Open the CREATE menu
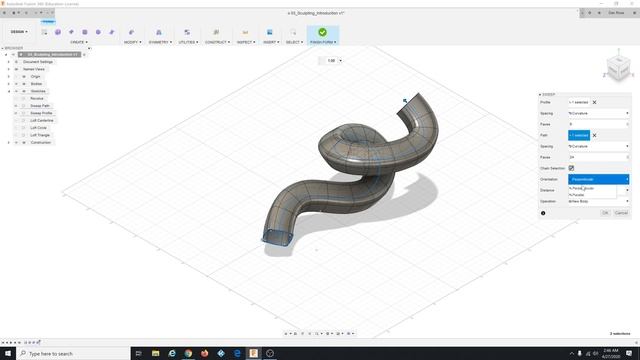640x360 pixels. pyautogui.click(x=79, y=42)
